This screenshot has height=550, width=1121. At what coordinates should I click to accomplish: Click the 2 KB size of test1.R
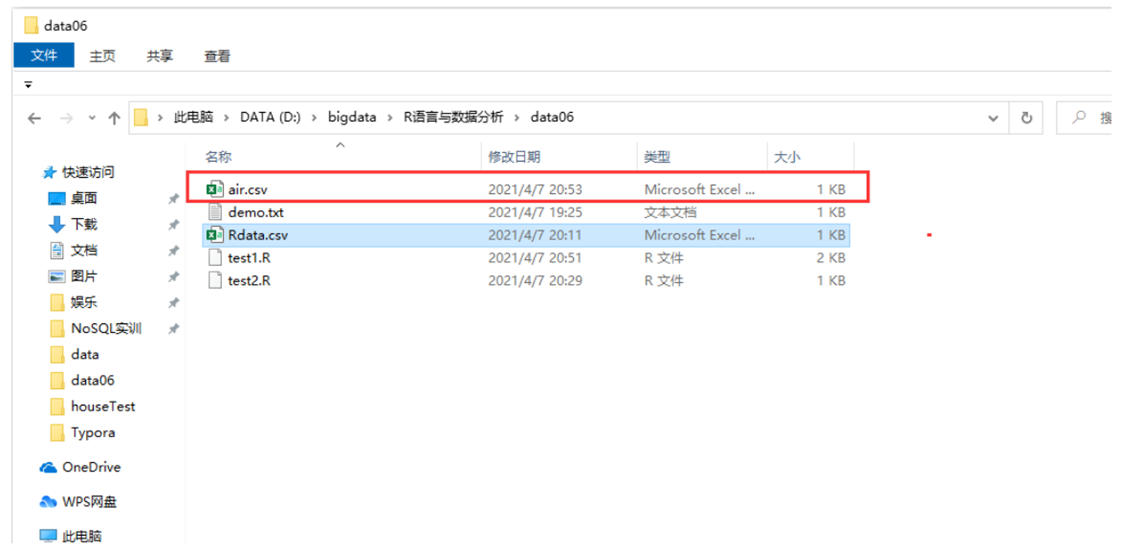point(831,257)
